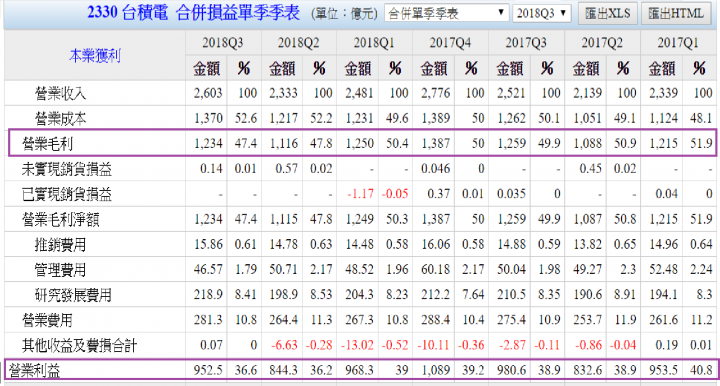Click the 營業收入 row label

click(60, 94)
